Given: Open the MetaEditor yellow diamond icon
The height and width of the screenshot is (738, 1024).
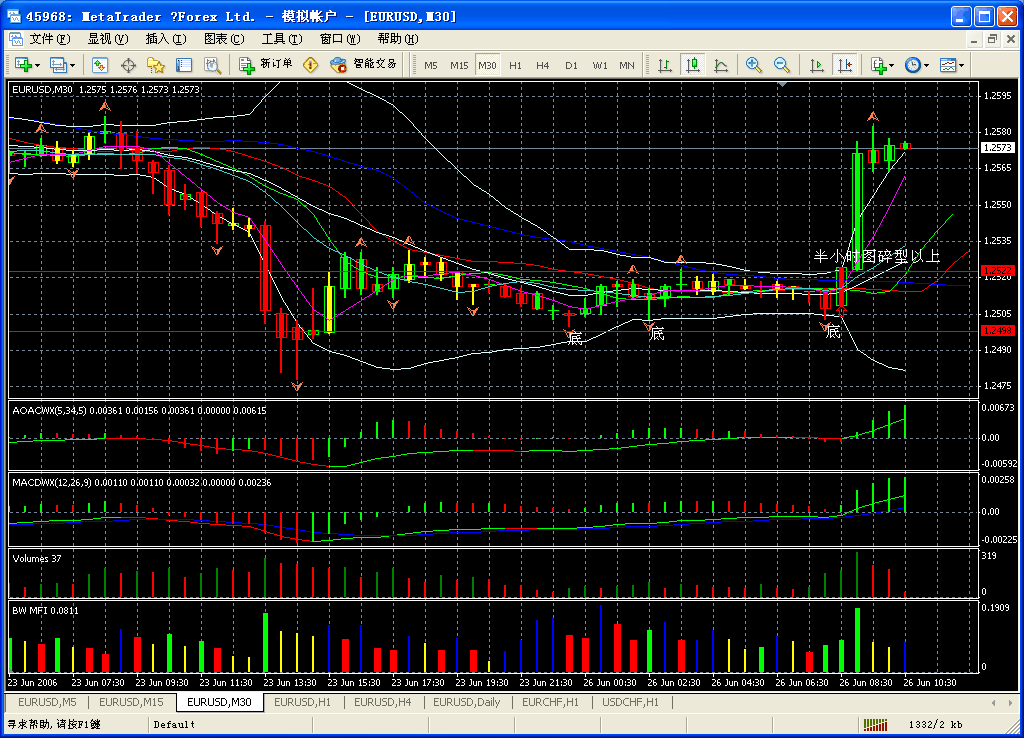Looking at the screenshot, I should click(x=311, y=65).
